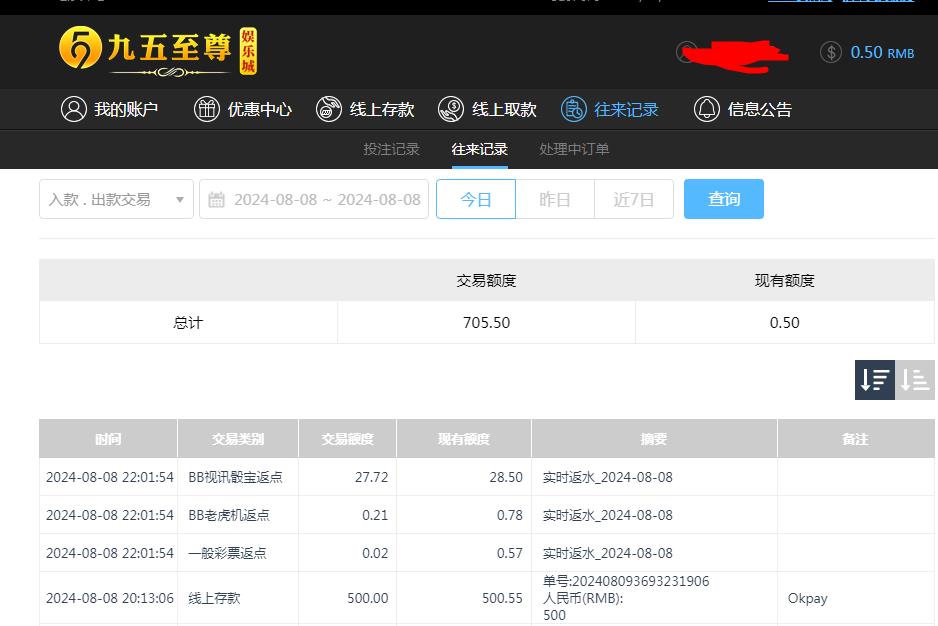Select the 往来记录 tab below the navbar
The image size is (938, 626).
tap(480, 147)
